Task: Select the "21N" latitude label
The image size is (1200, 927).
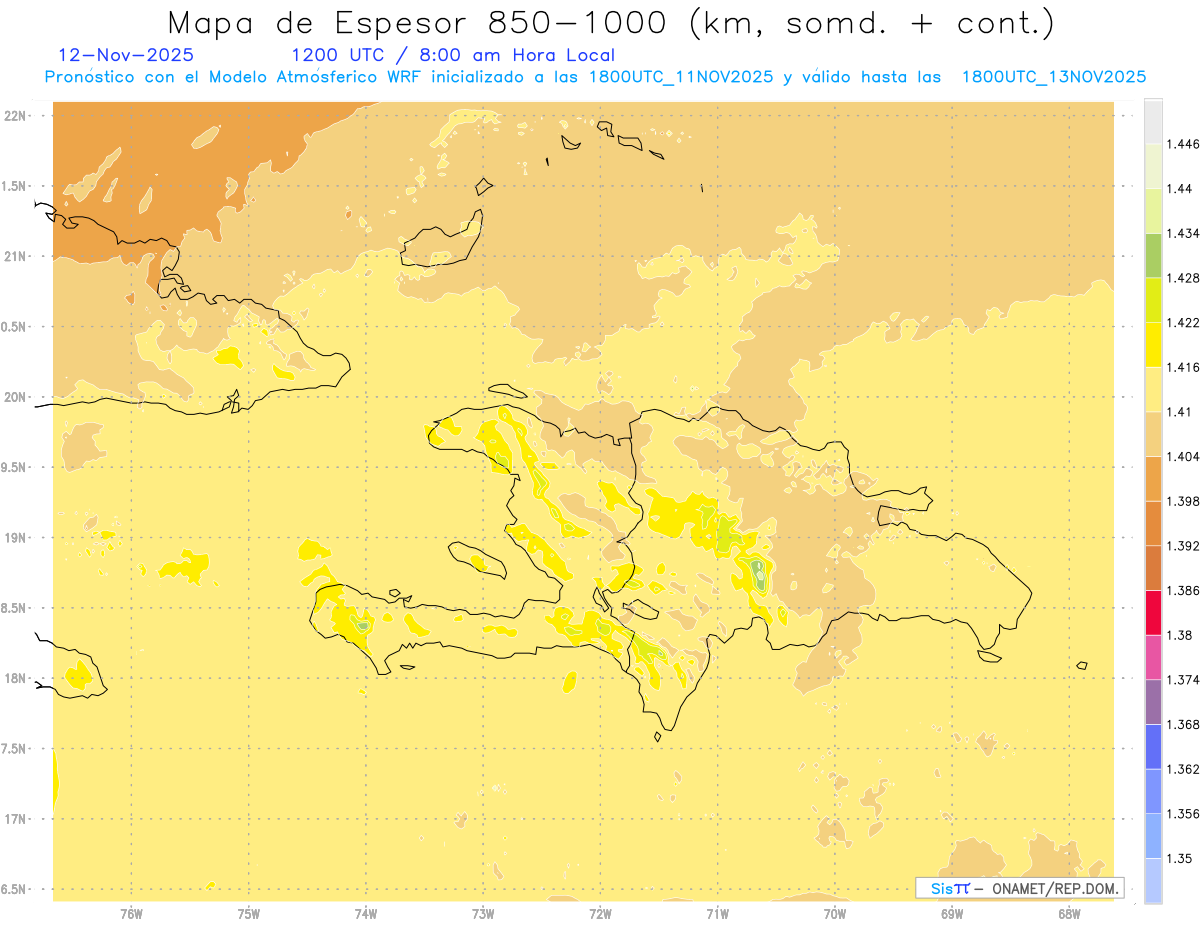Action: (15, 256)
